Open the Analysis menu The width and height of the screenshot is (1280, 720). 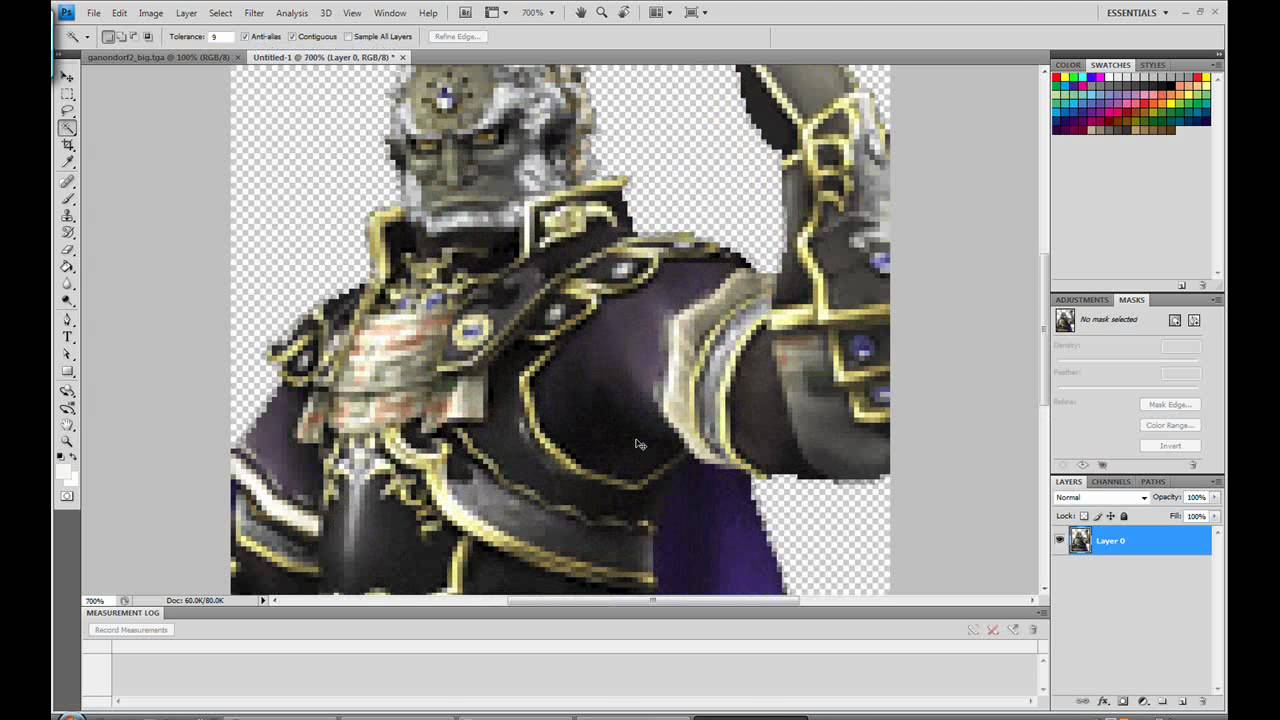point(292,13)
